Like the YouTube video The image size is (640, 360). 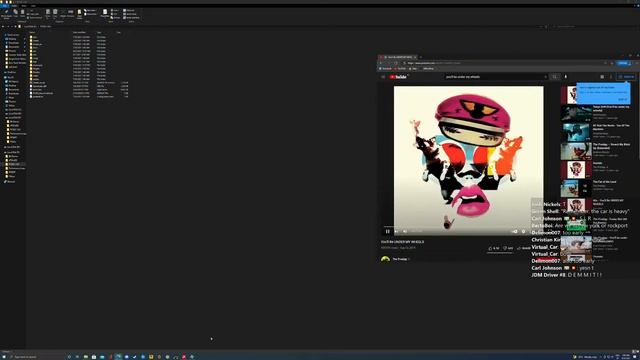(494, 248)
